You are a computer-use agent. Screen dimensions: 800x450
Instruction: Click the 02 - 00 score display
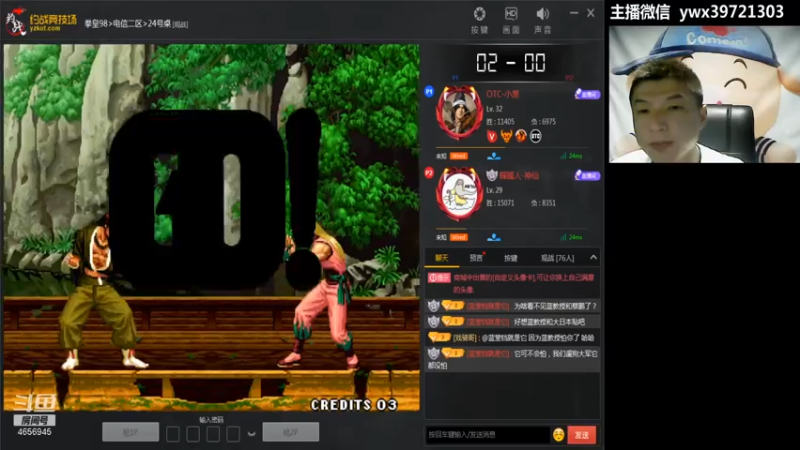click(511, 63)
